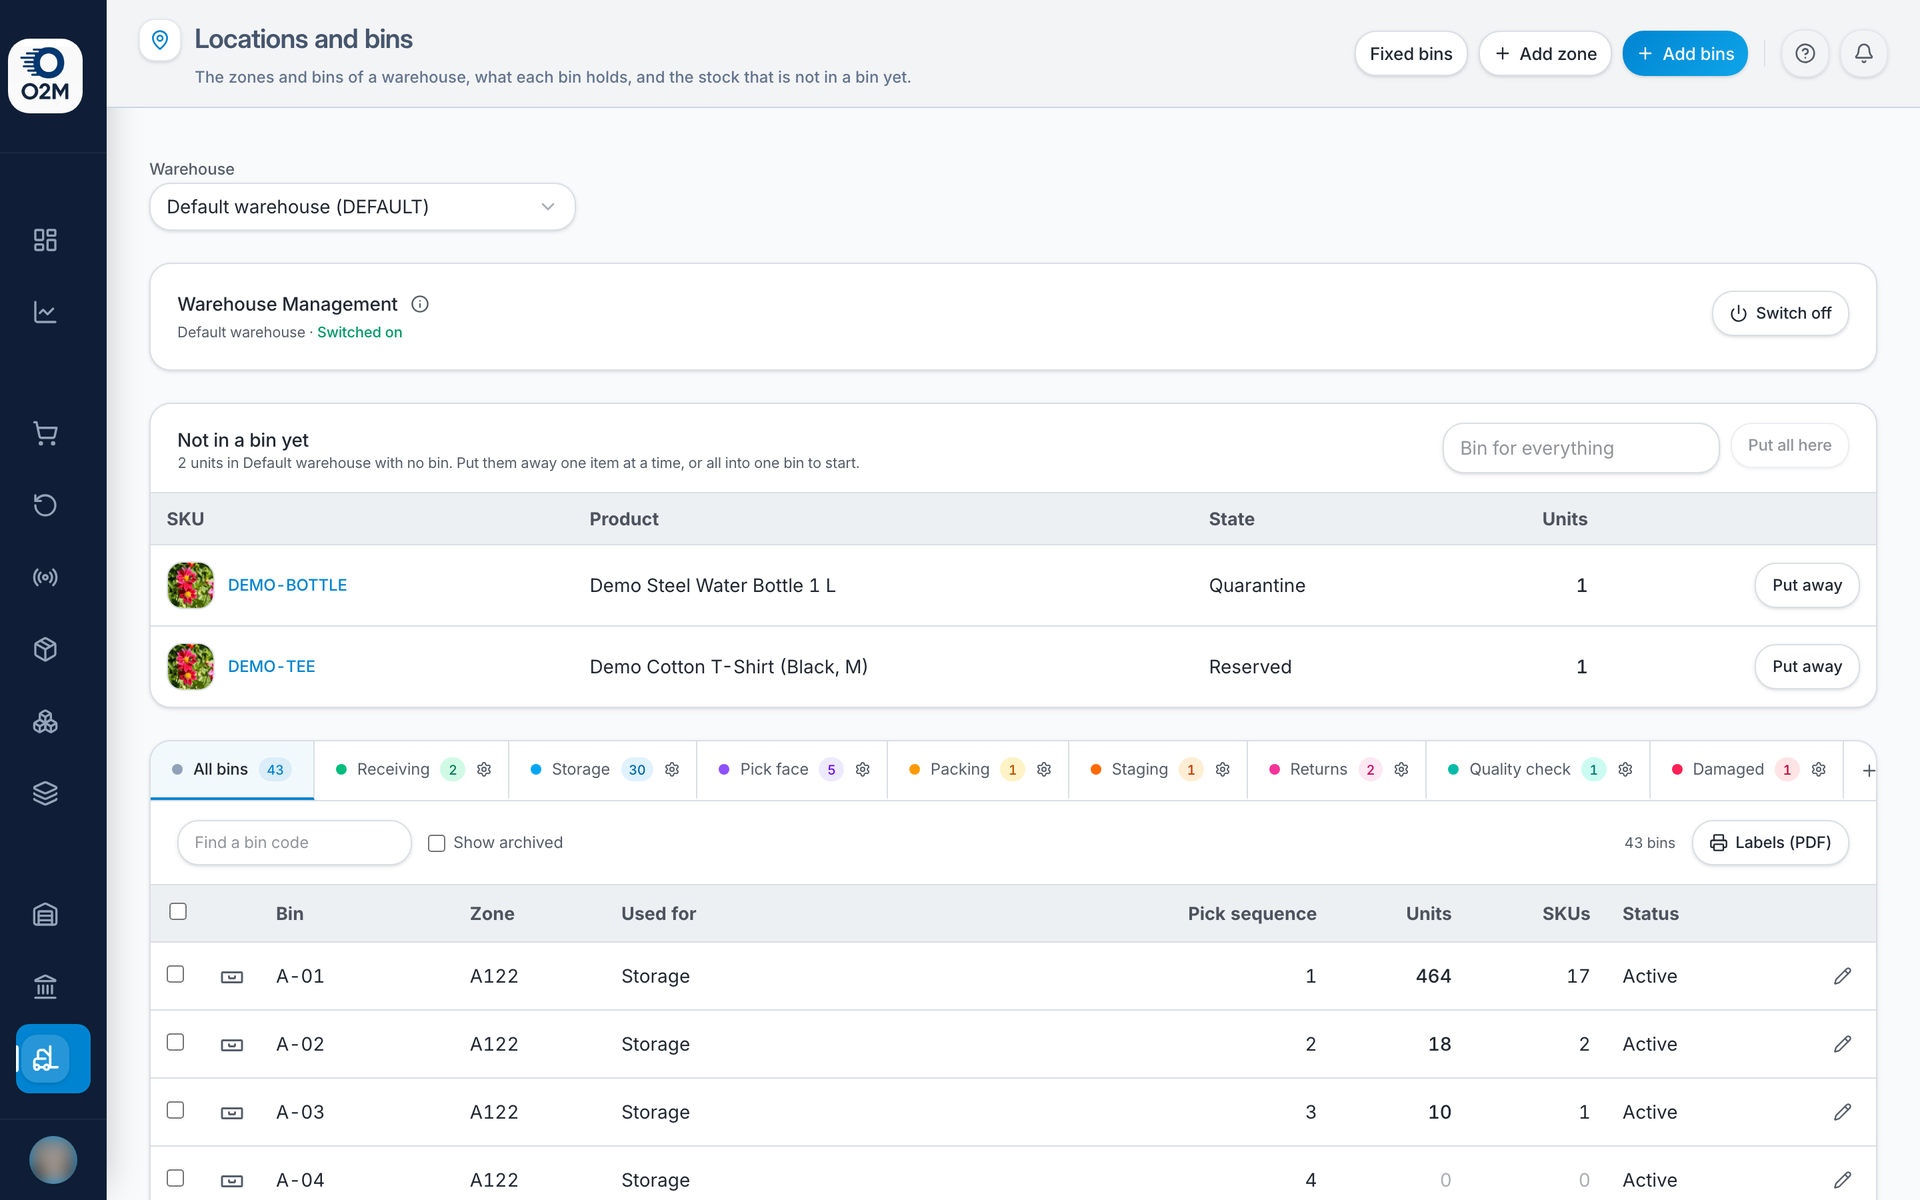Open Pick face zone settings gear

863,769
